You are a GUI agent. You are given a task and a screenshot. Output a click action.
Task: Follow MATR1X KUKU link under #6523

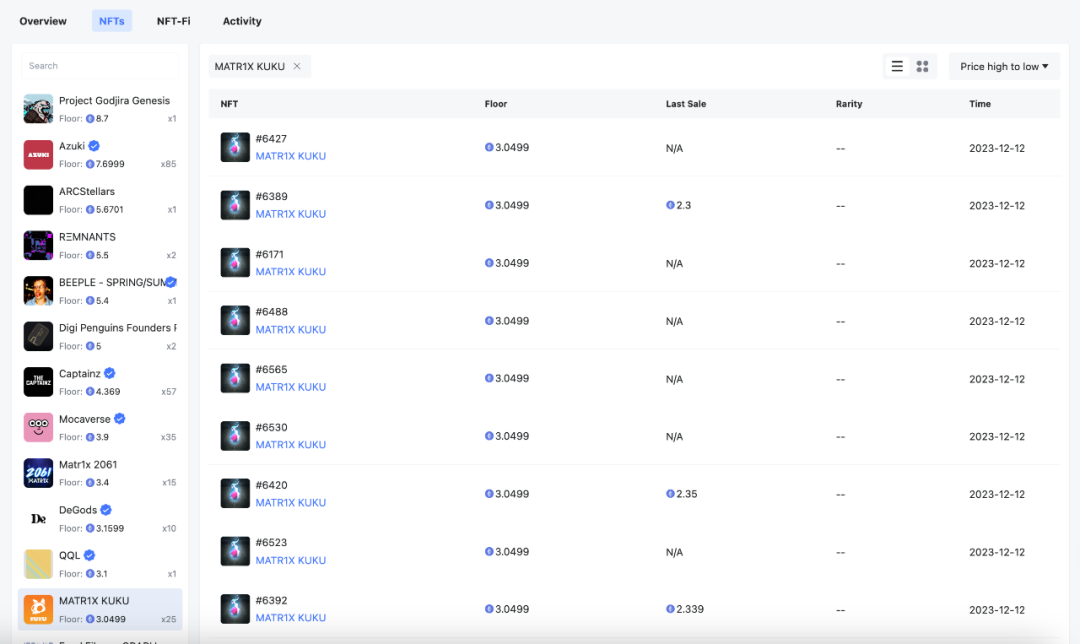tap(291, 561)
